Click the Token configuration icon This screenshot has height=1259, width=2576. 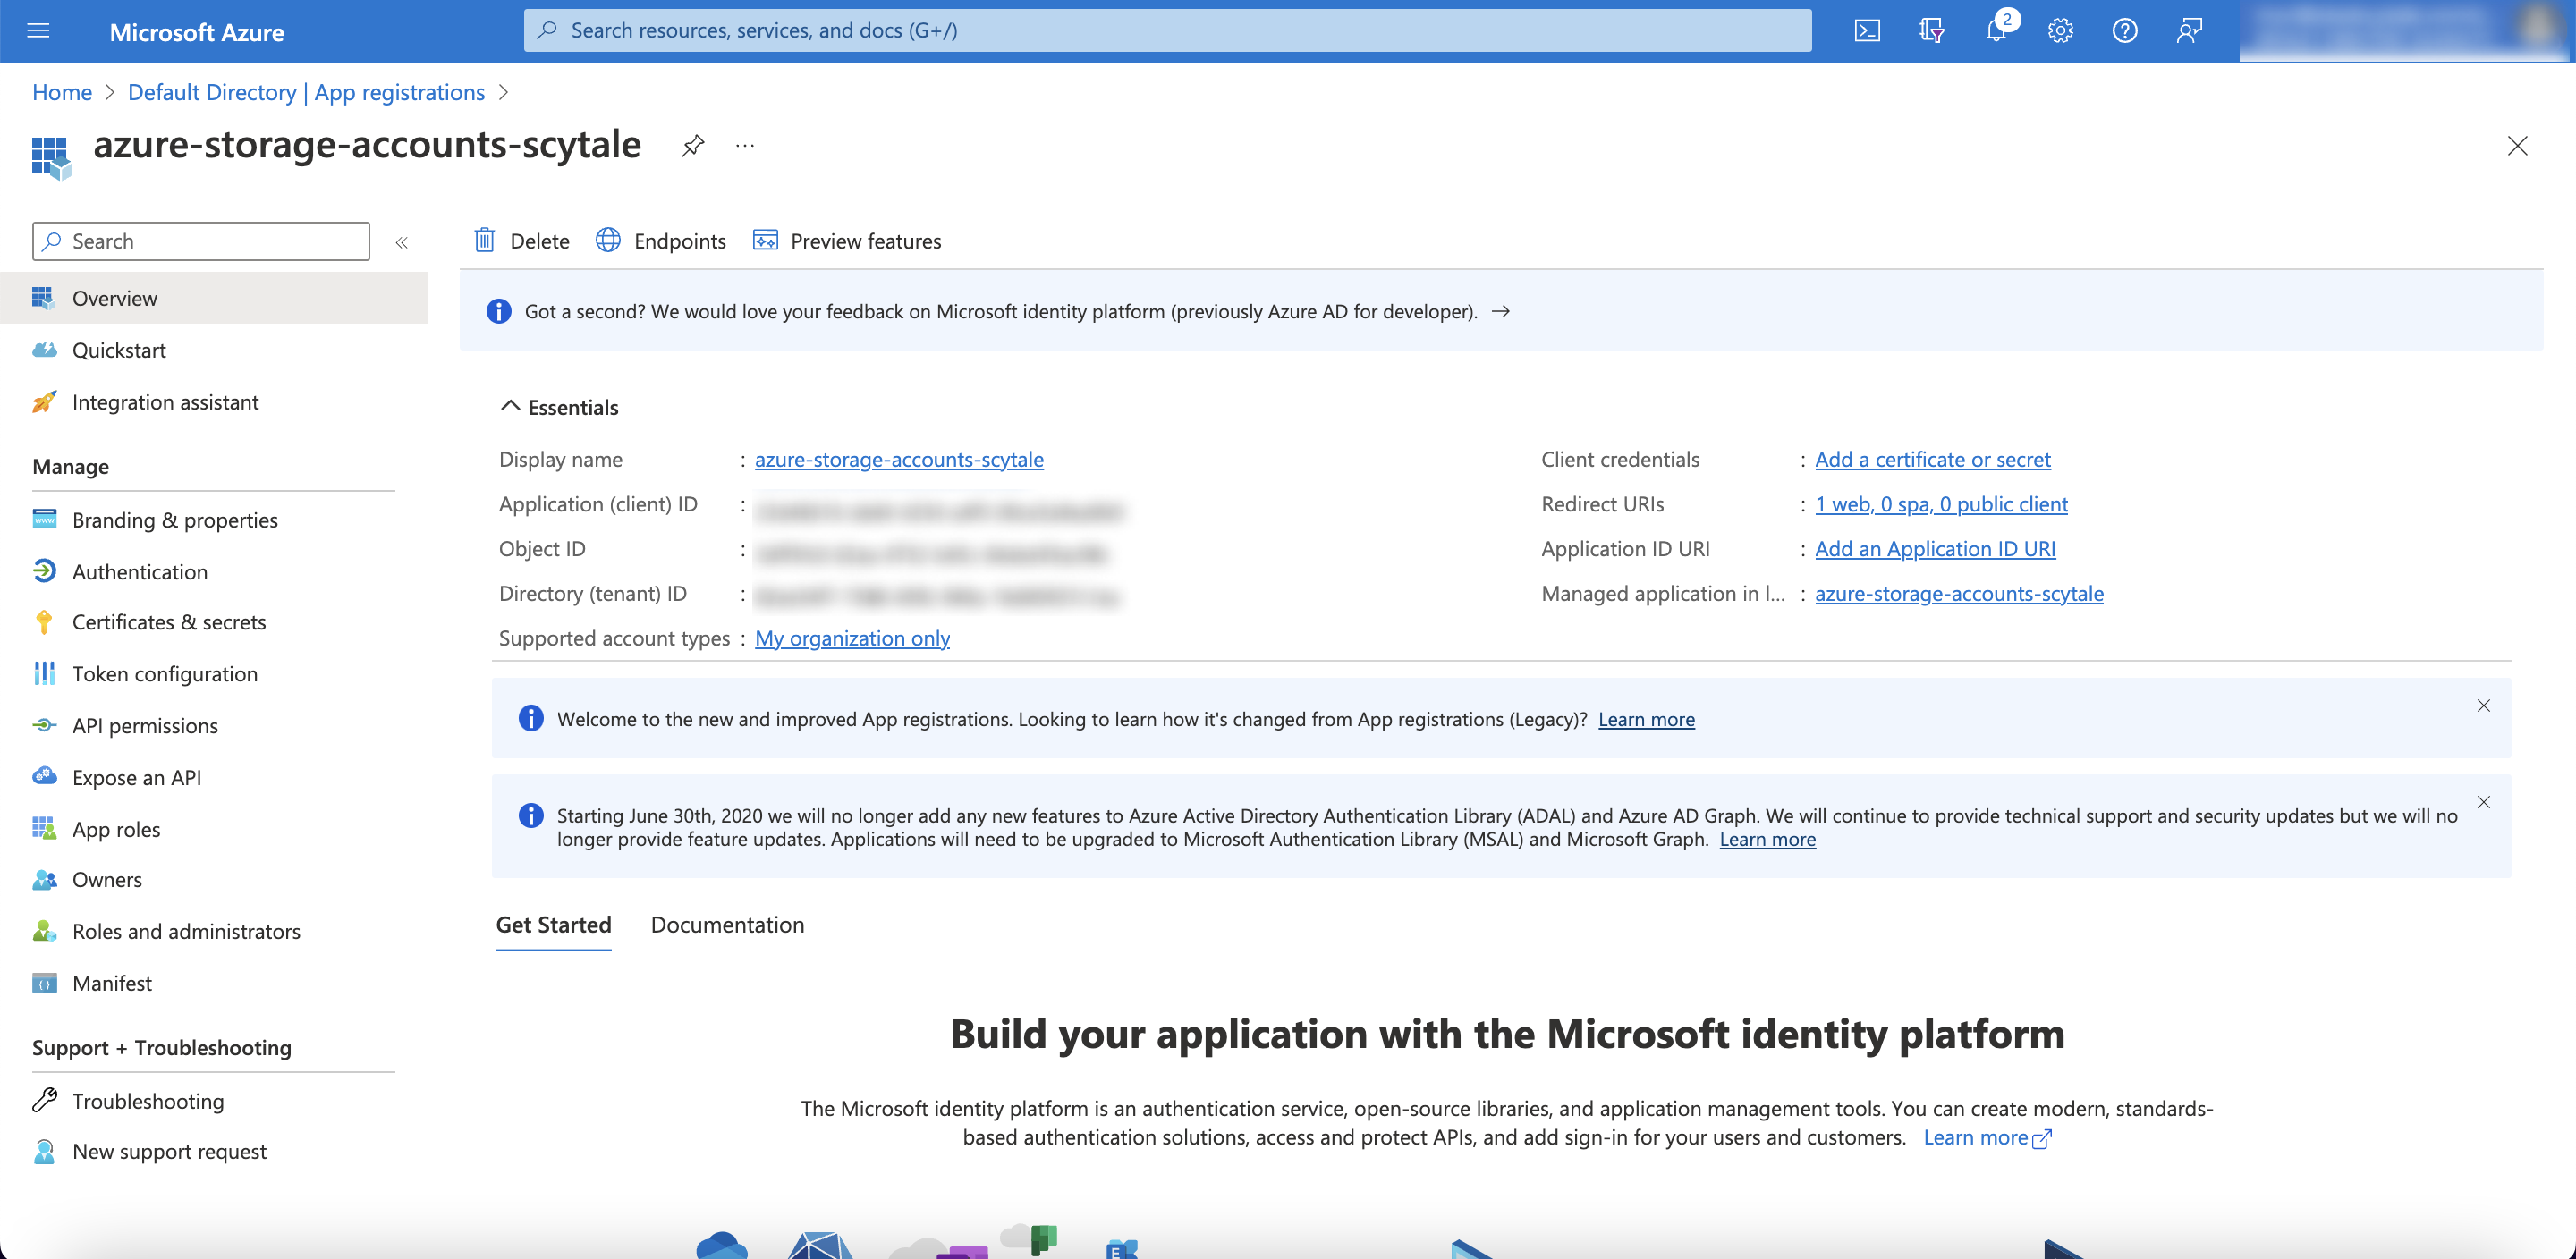point(44,674)
